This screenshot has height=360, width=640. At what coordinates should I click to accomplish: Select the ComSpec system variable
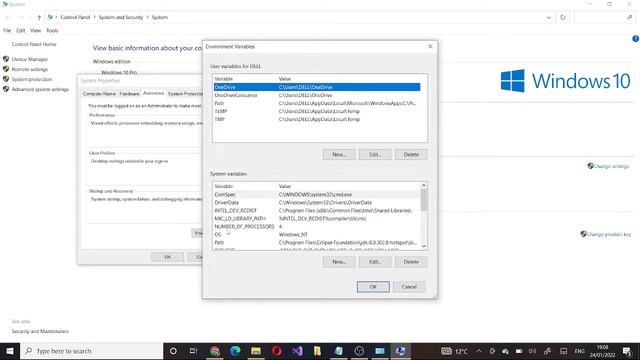pos(317,195)
